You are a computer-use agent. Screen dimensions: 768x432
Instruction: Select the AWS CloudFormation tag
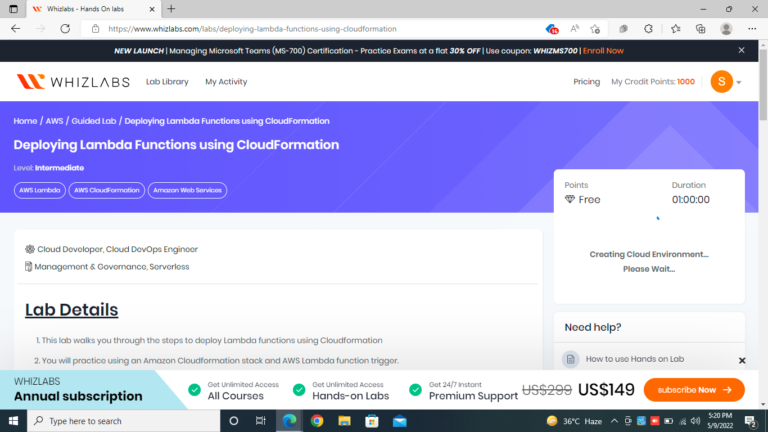[107, 190]
